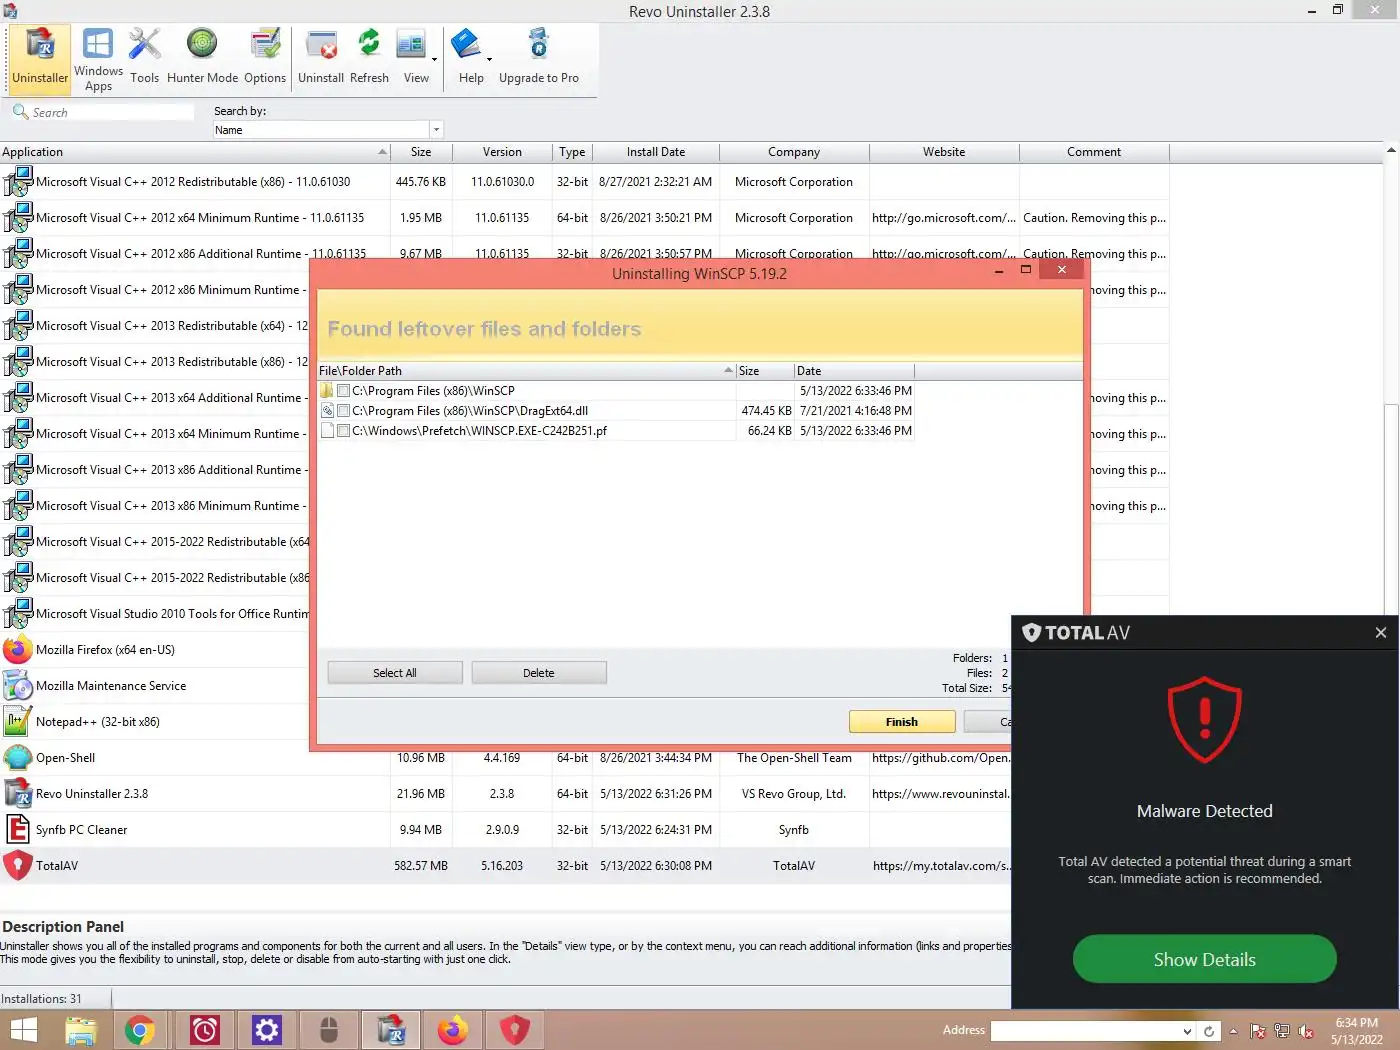Image resolution: width=1400 pixels, height=1050 pixels.
Task: Click the Website column header
Action: [944, 152]
